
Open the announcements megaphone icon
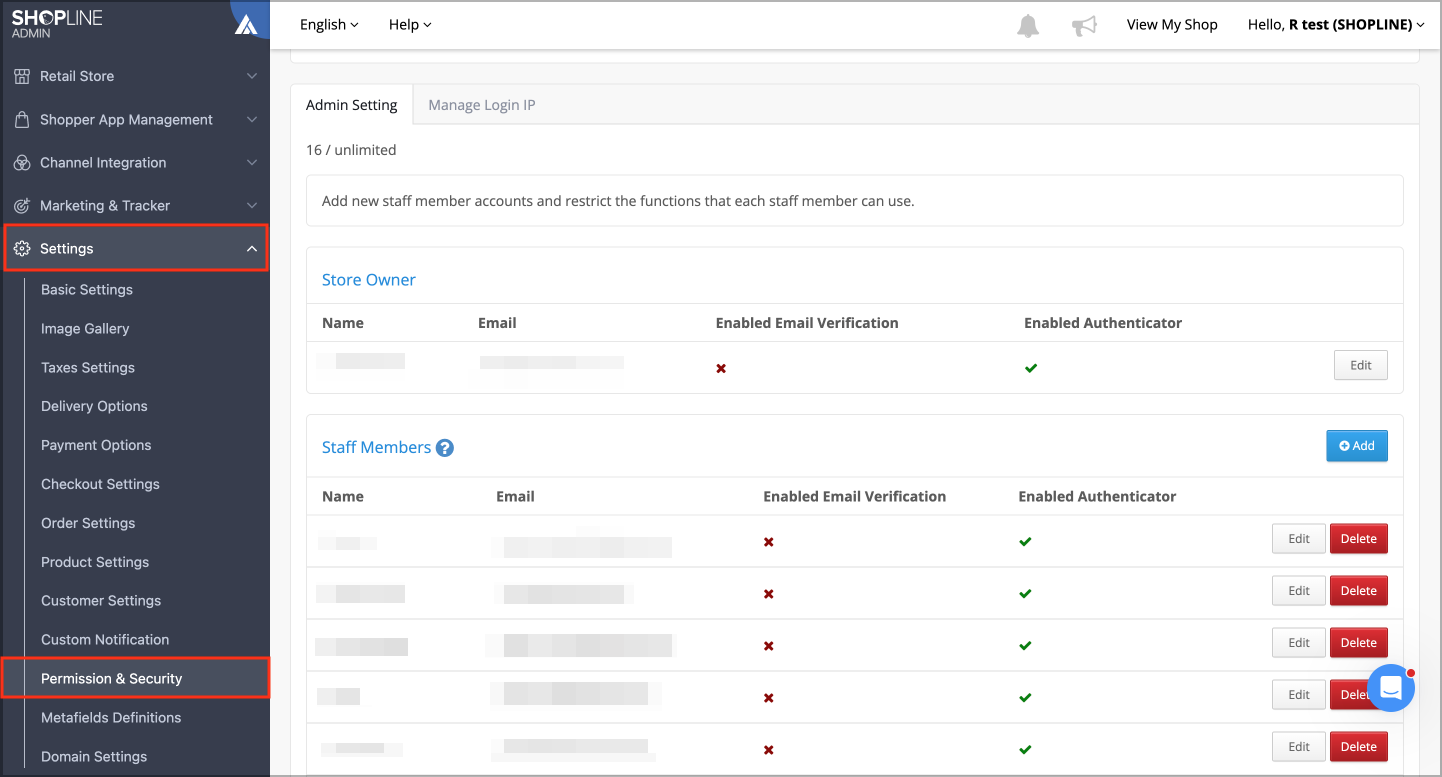[1084, 26]
